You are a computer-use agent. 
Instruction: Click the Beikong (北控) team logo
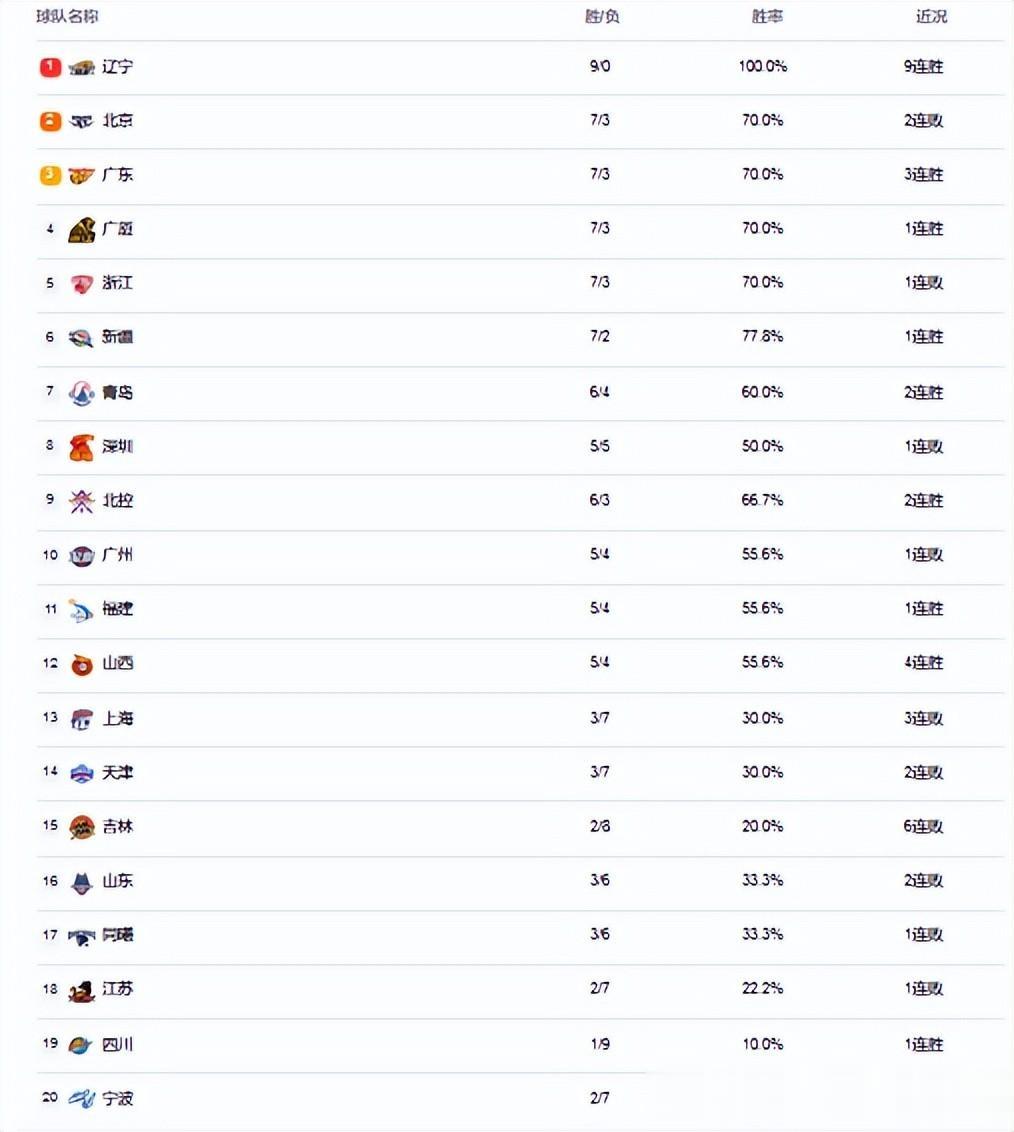82,501
